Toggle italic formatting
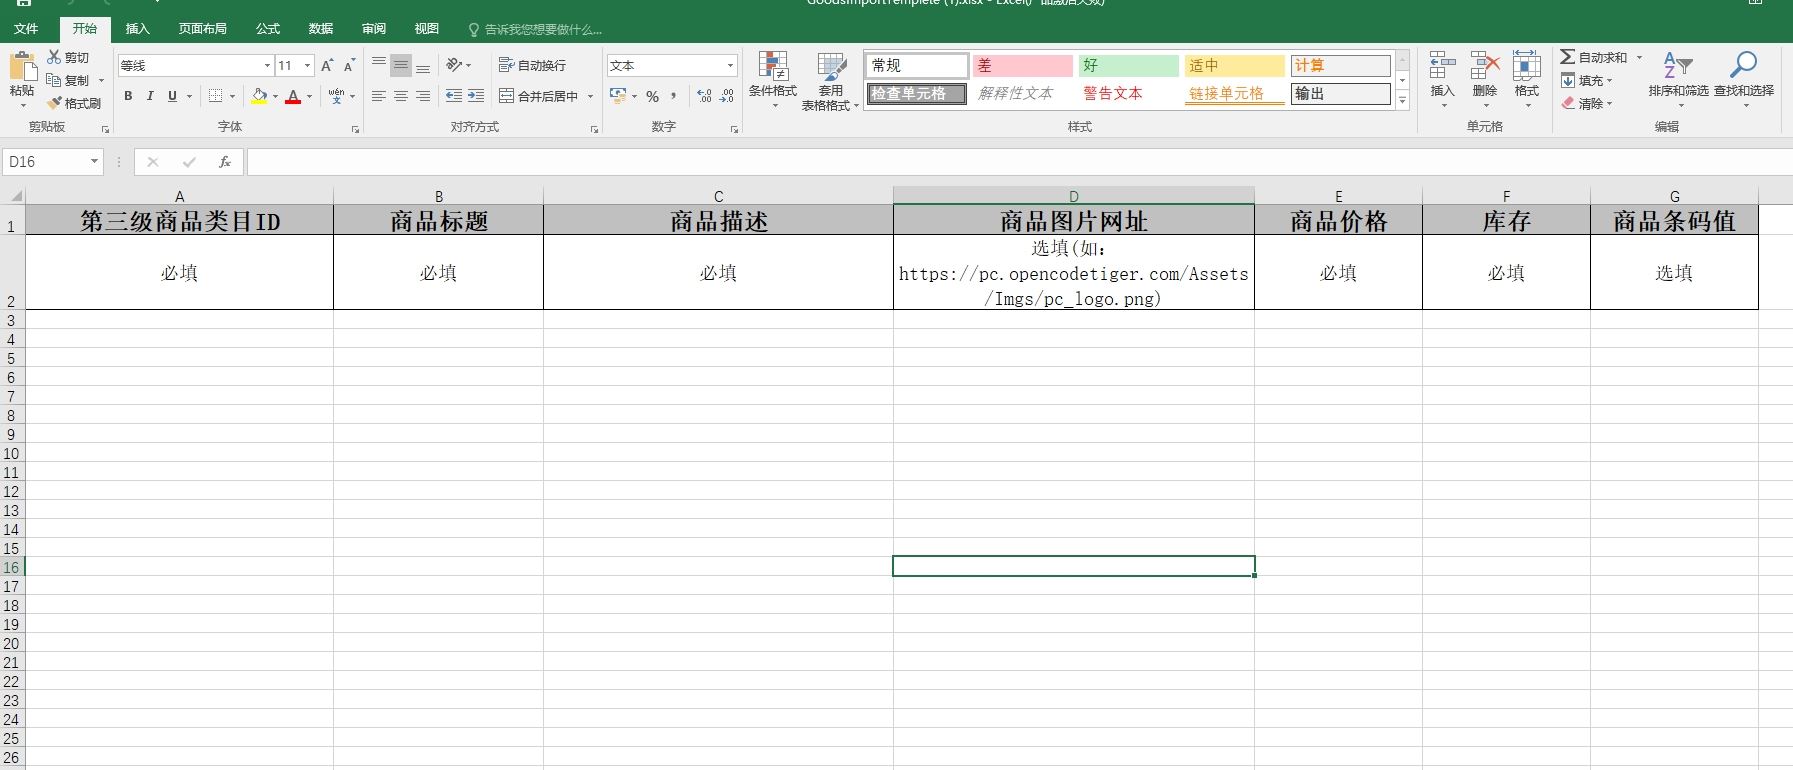Image resolution: width=1793 pixels, height=770 pixels. pyautogui.click(x=150, y=96)
